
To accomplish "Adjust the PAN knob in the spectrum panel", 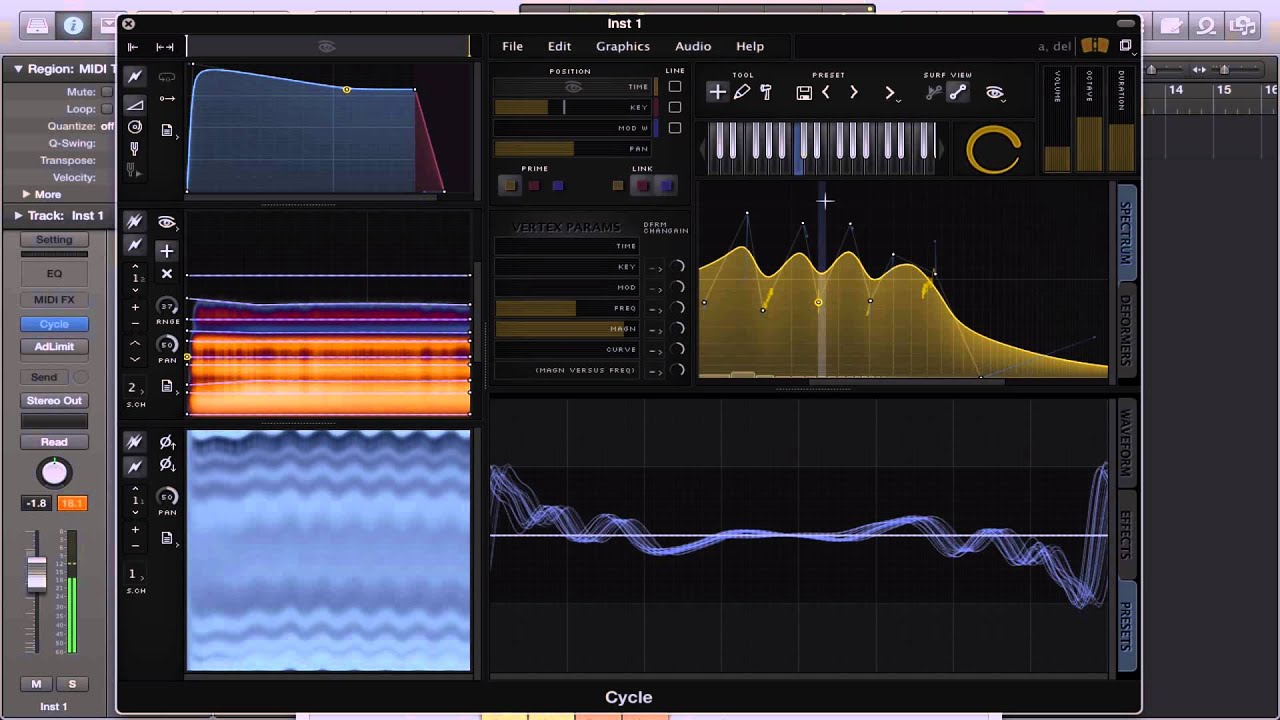I will click(x=167, y=345).
